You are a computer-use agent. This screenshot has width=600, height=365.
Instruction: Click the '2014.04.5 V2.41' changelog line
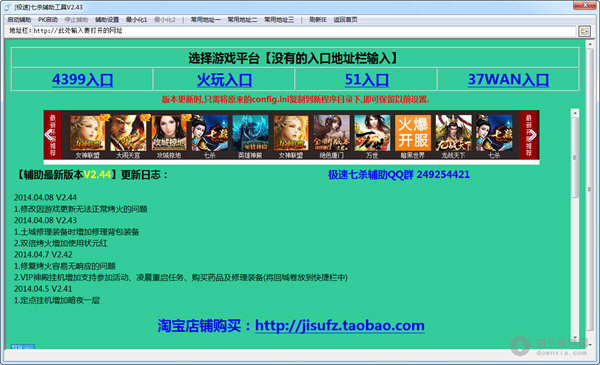pyautogui.click(x=43, y=288)
